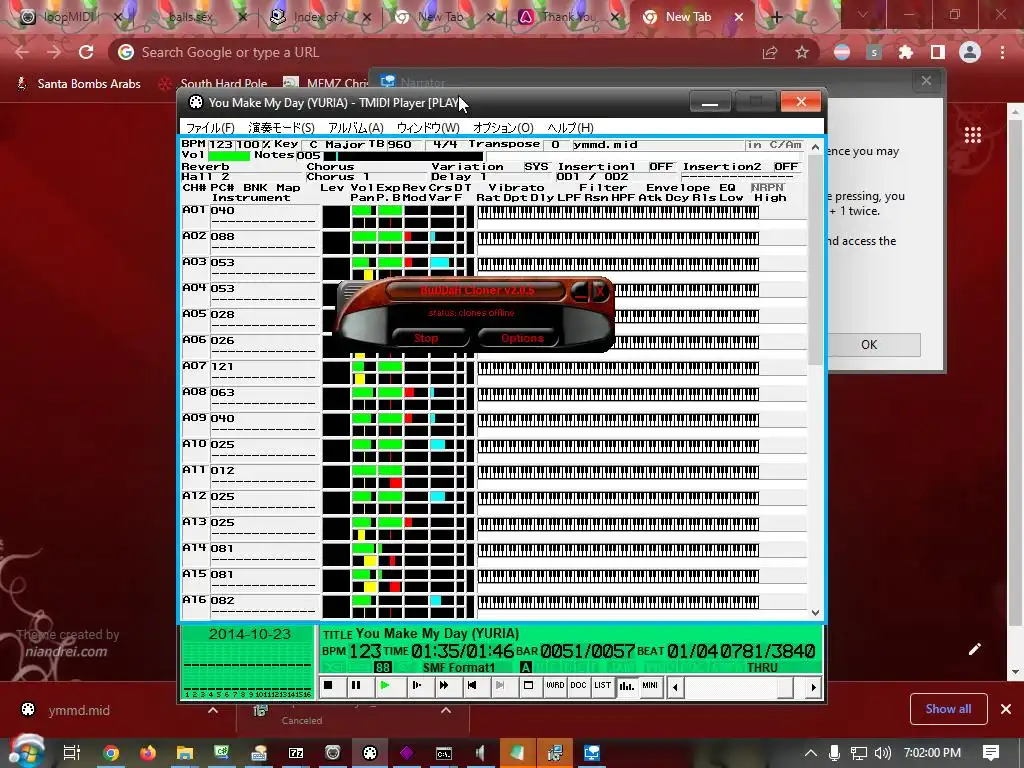
Task: Open the オプション(O) menu
Action: 503,128
